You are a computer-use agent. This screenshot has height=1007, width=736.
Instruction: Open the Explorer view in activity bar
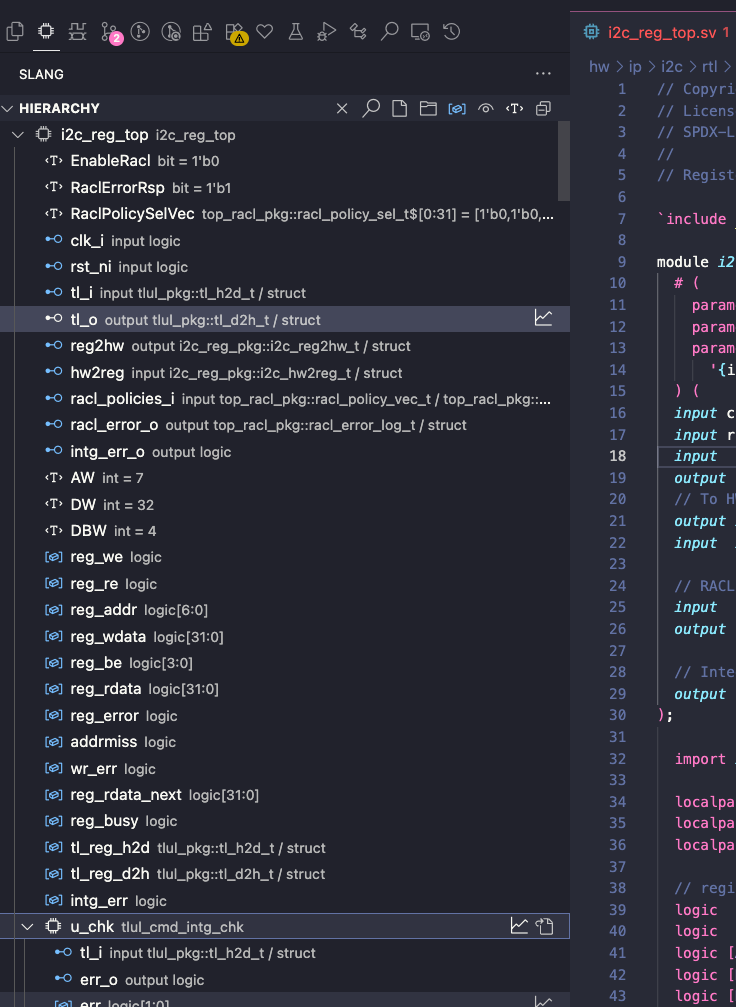click(14, 32)
